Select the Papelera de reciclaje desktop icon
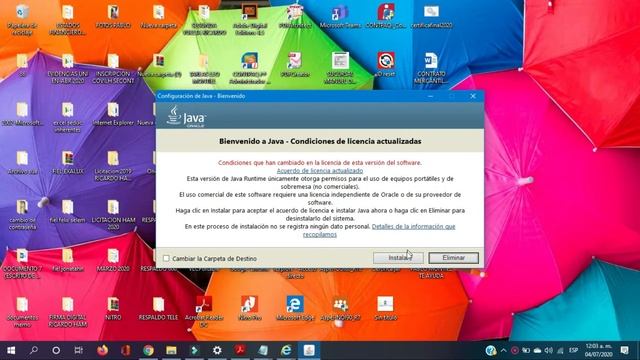Viewport: 640px width, 360px height. tap(22, 20)
